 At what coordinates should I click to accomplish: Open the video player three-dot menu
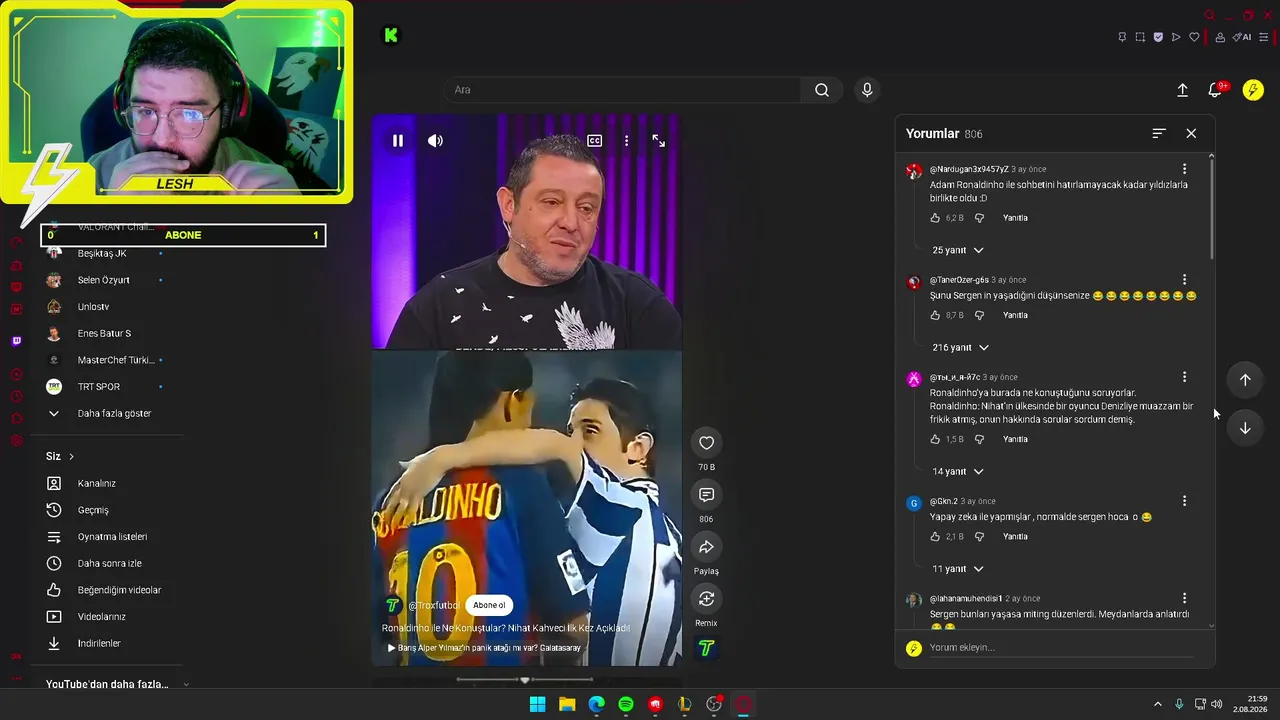627,141
